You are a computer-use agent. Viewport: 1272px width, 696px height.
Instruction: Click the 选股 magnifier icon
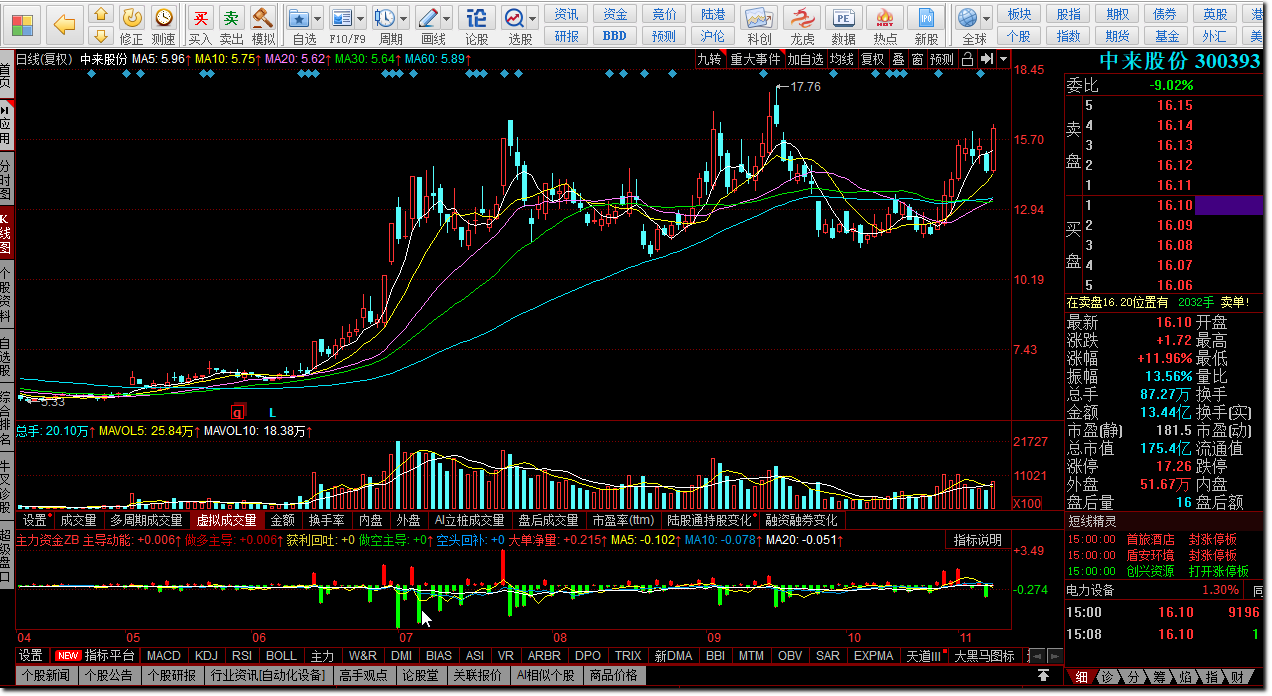[x=514, y=17]
